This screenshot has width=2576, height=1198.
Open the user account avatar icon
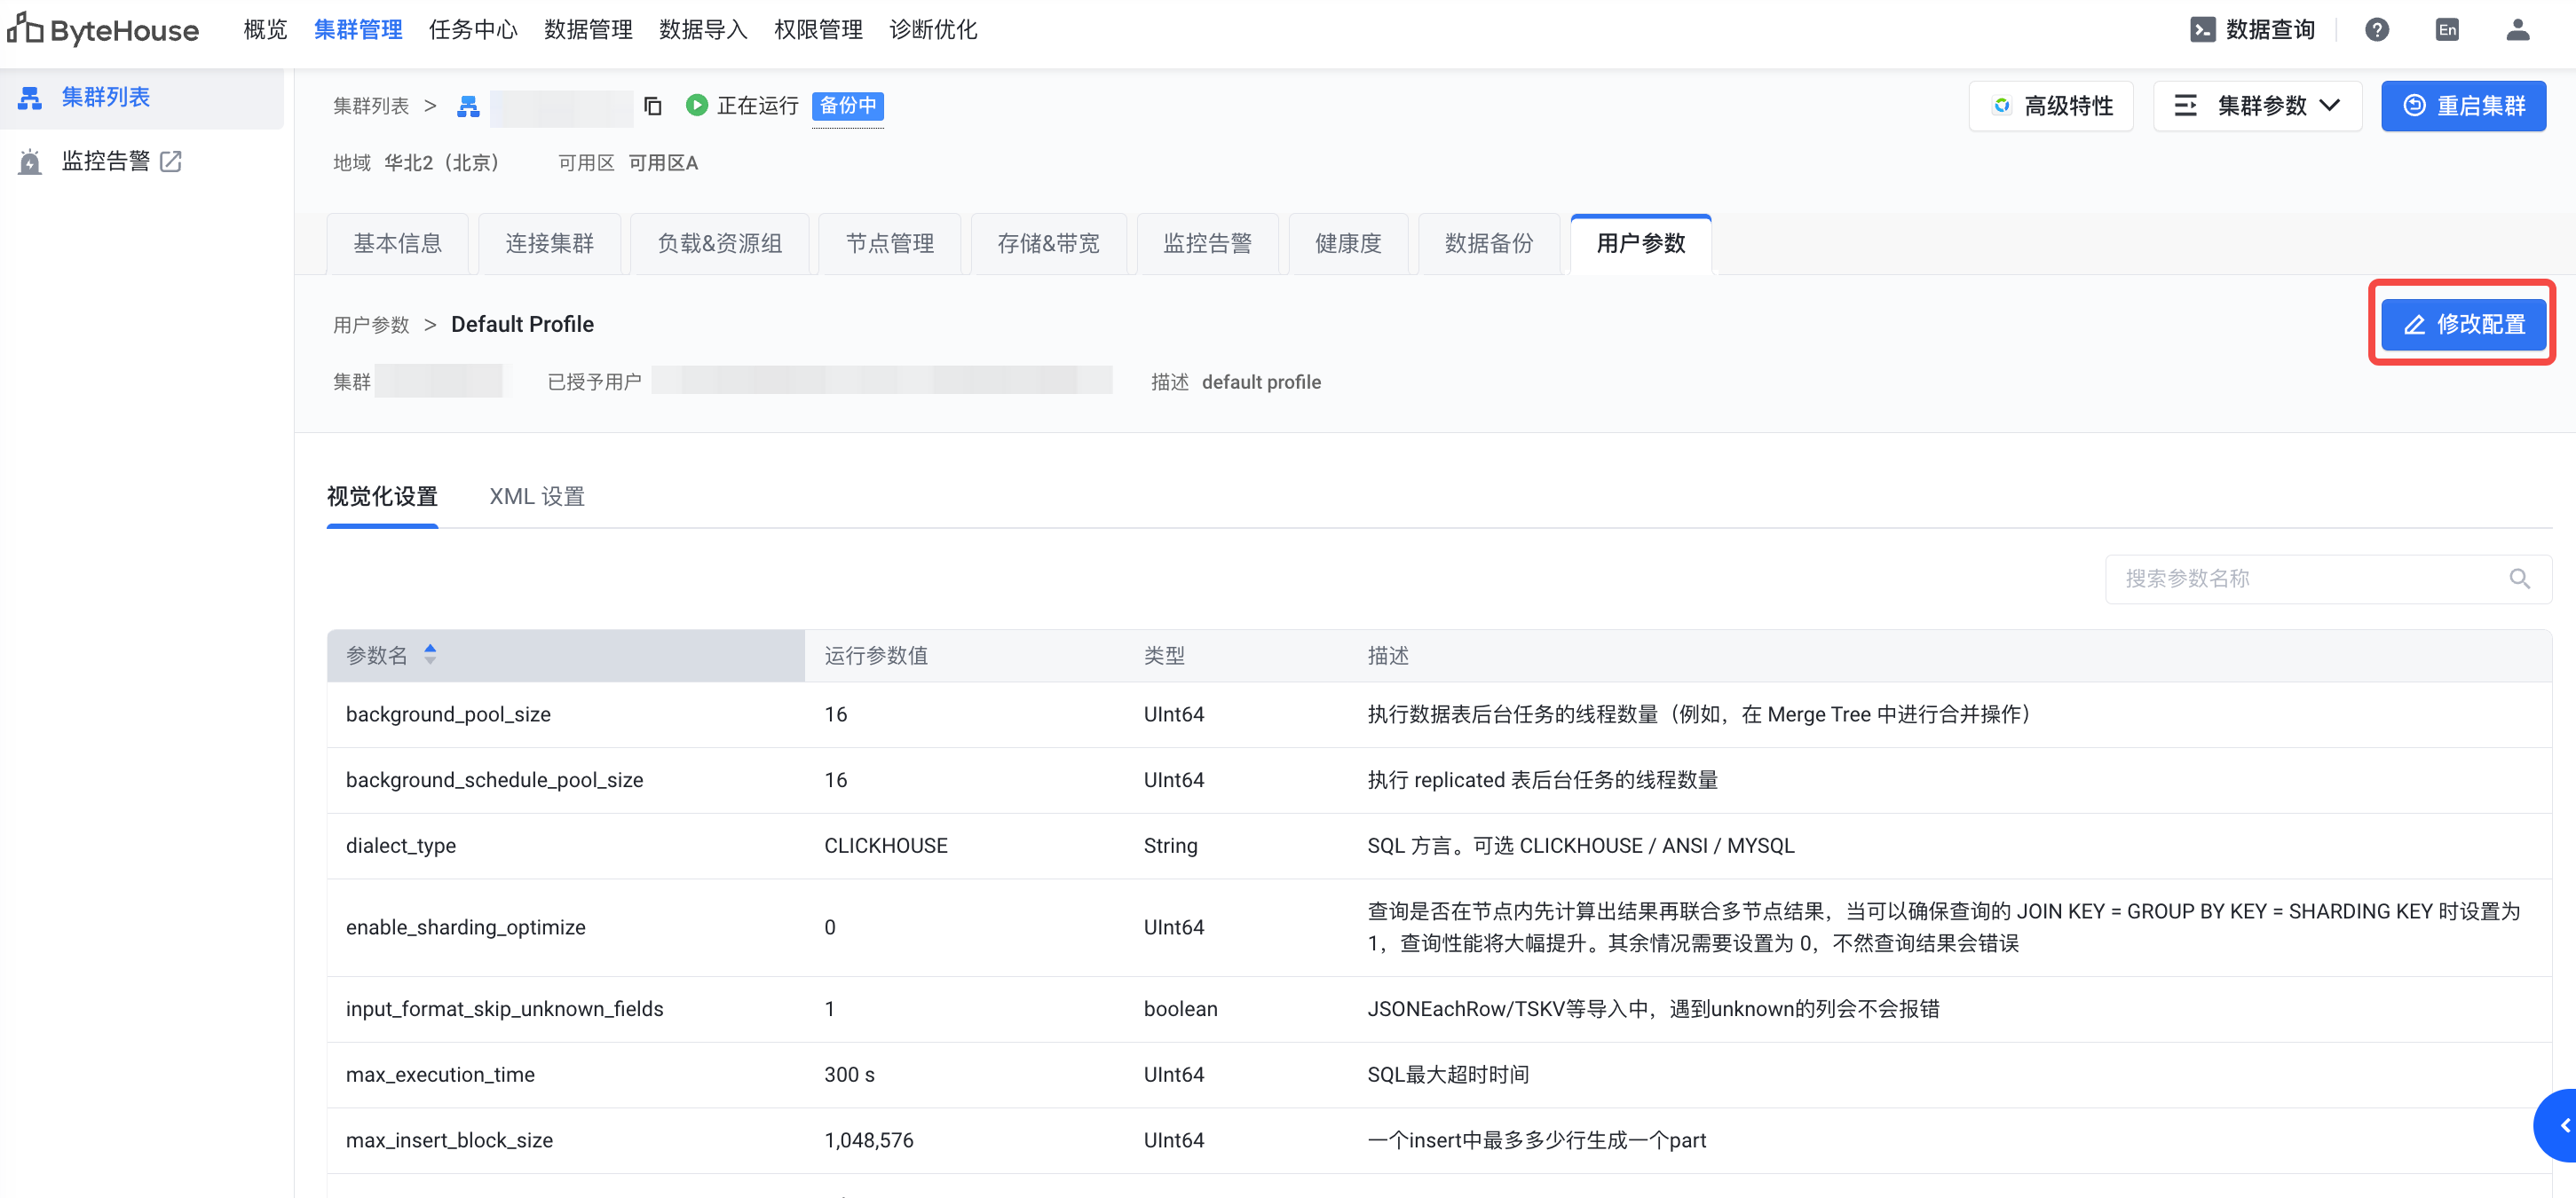(x=2517, y=30)
